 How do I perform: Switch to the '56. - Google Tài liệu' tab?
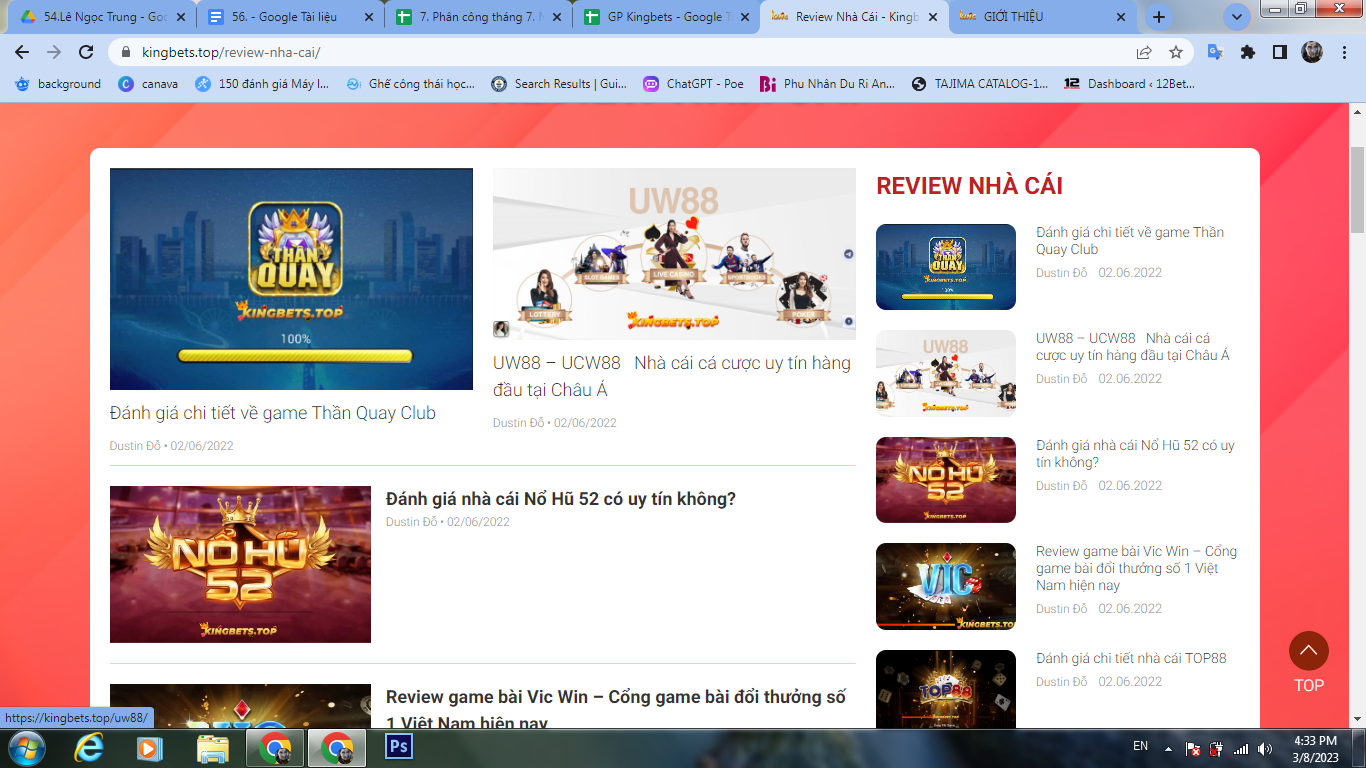[x=289, y=17]
